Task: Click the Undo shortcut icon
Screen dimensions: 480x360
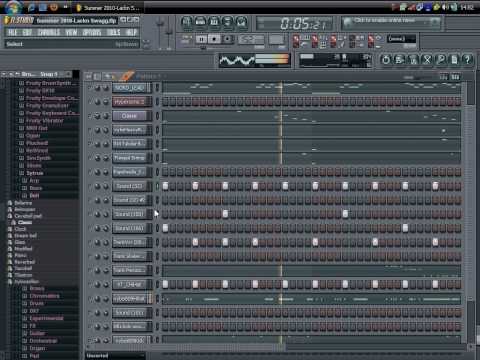Action: 386,60
